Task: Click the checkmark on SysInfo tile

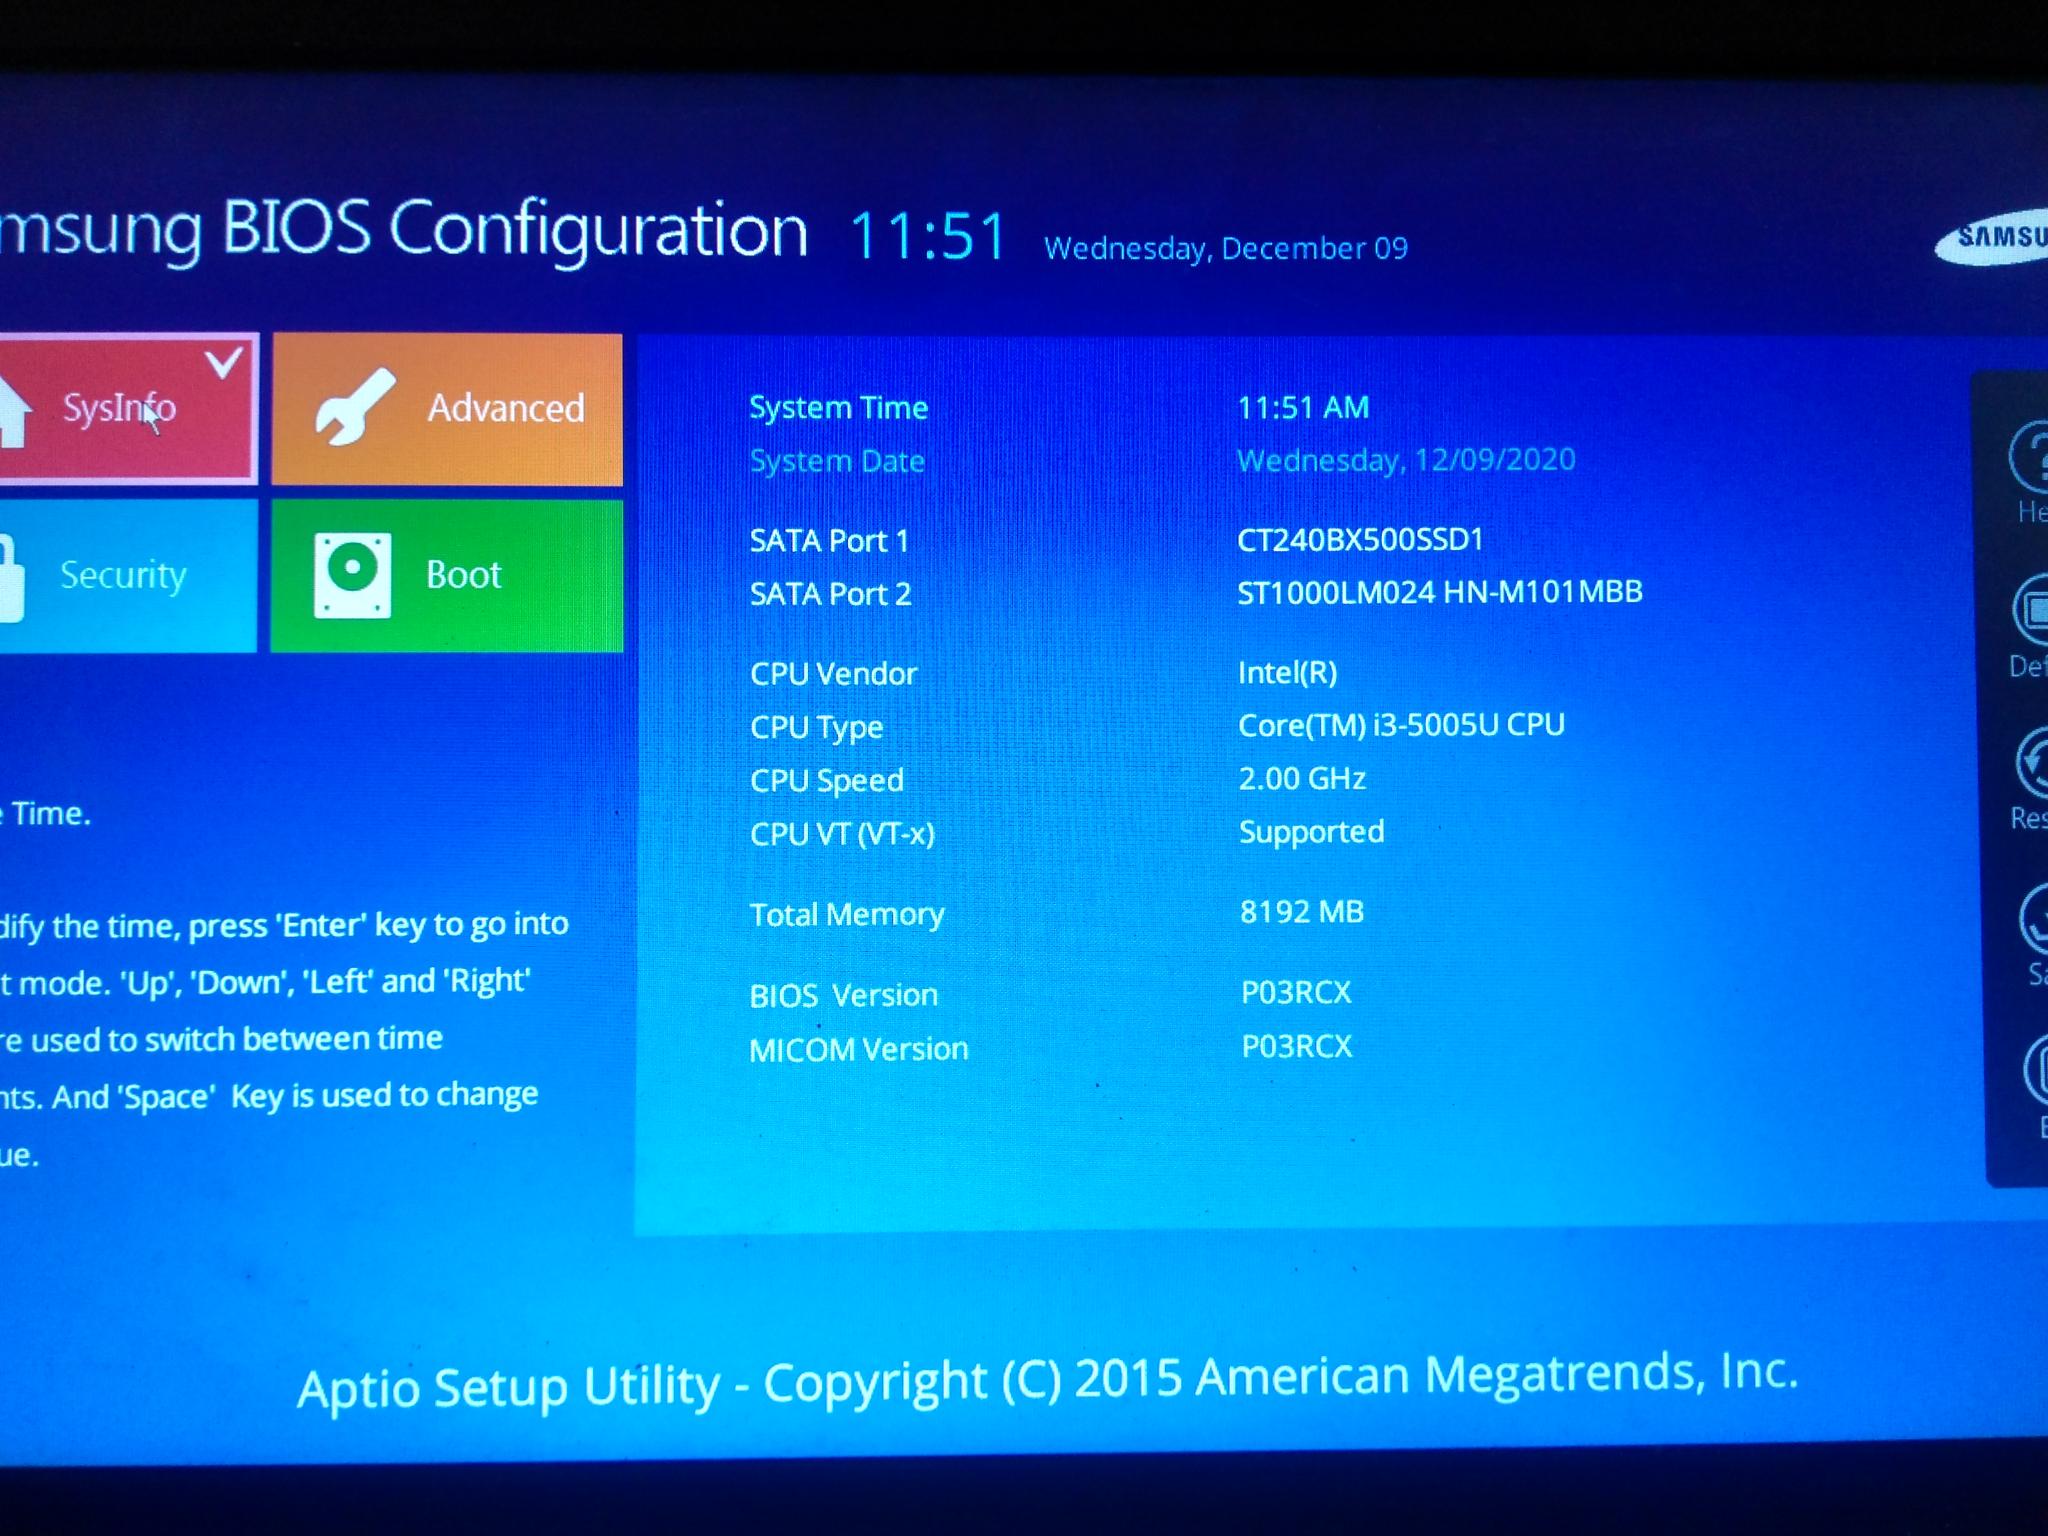Action: [x=224, y=362]
